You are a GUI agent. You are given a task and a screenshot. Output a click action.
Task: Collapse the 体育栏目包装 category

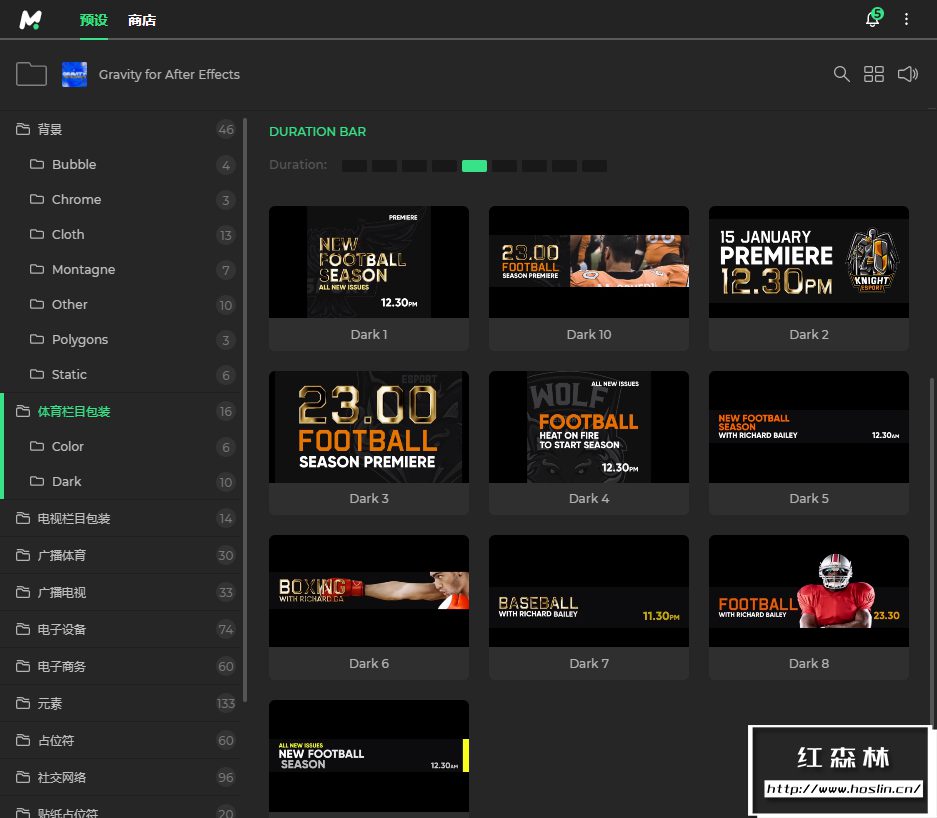point(121,411)
